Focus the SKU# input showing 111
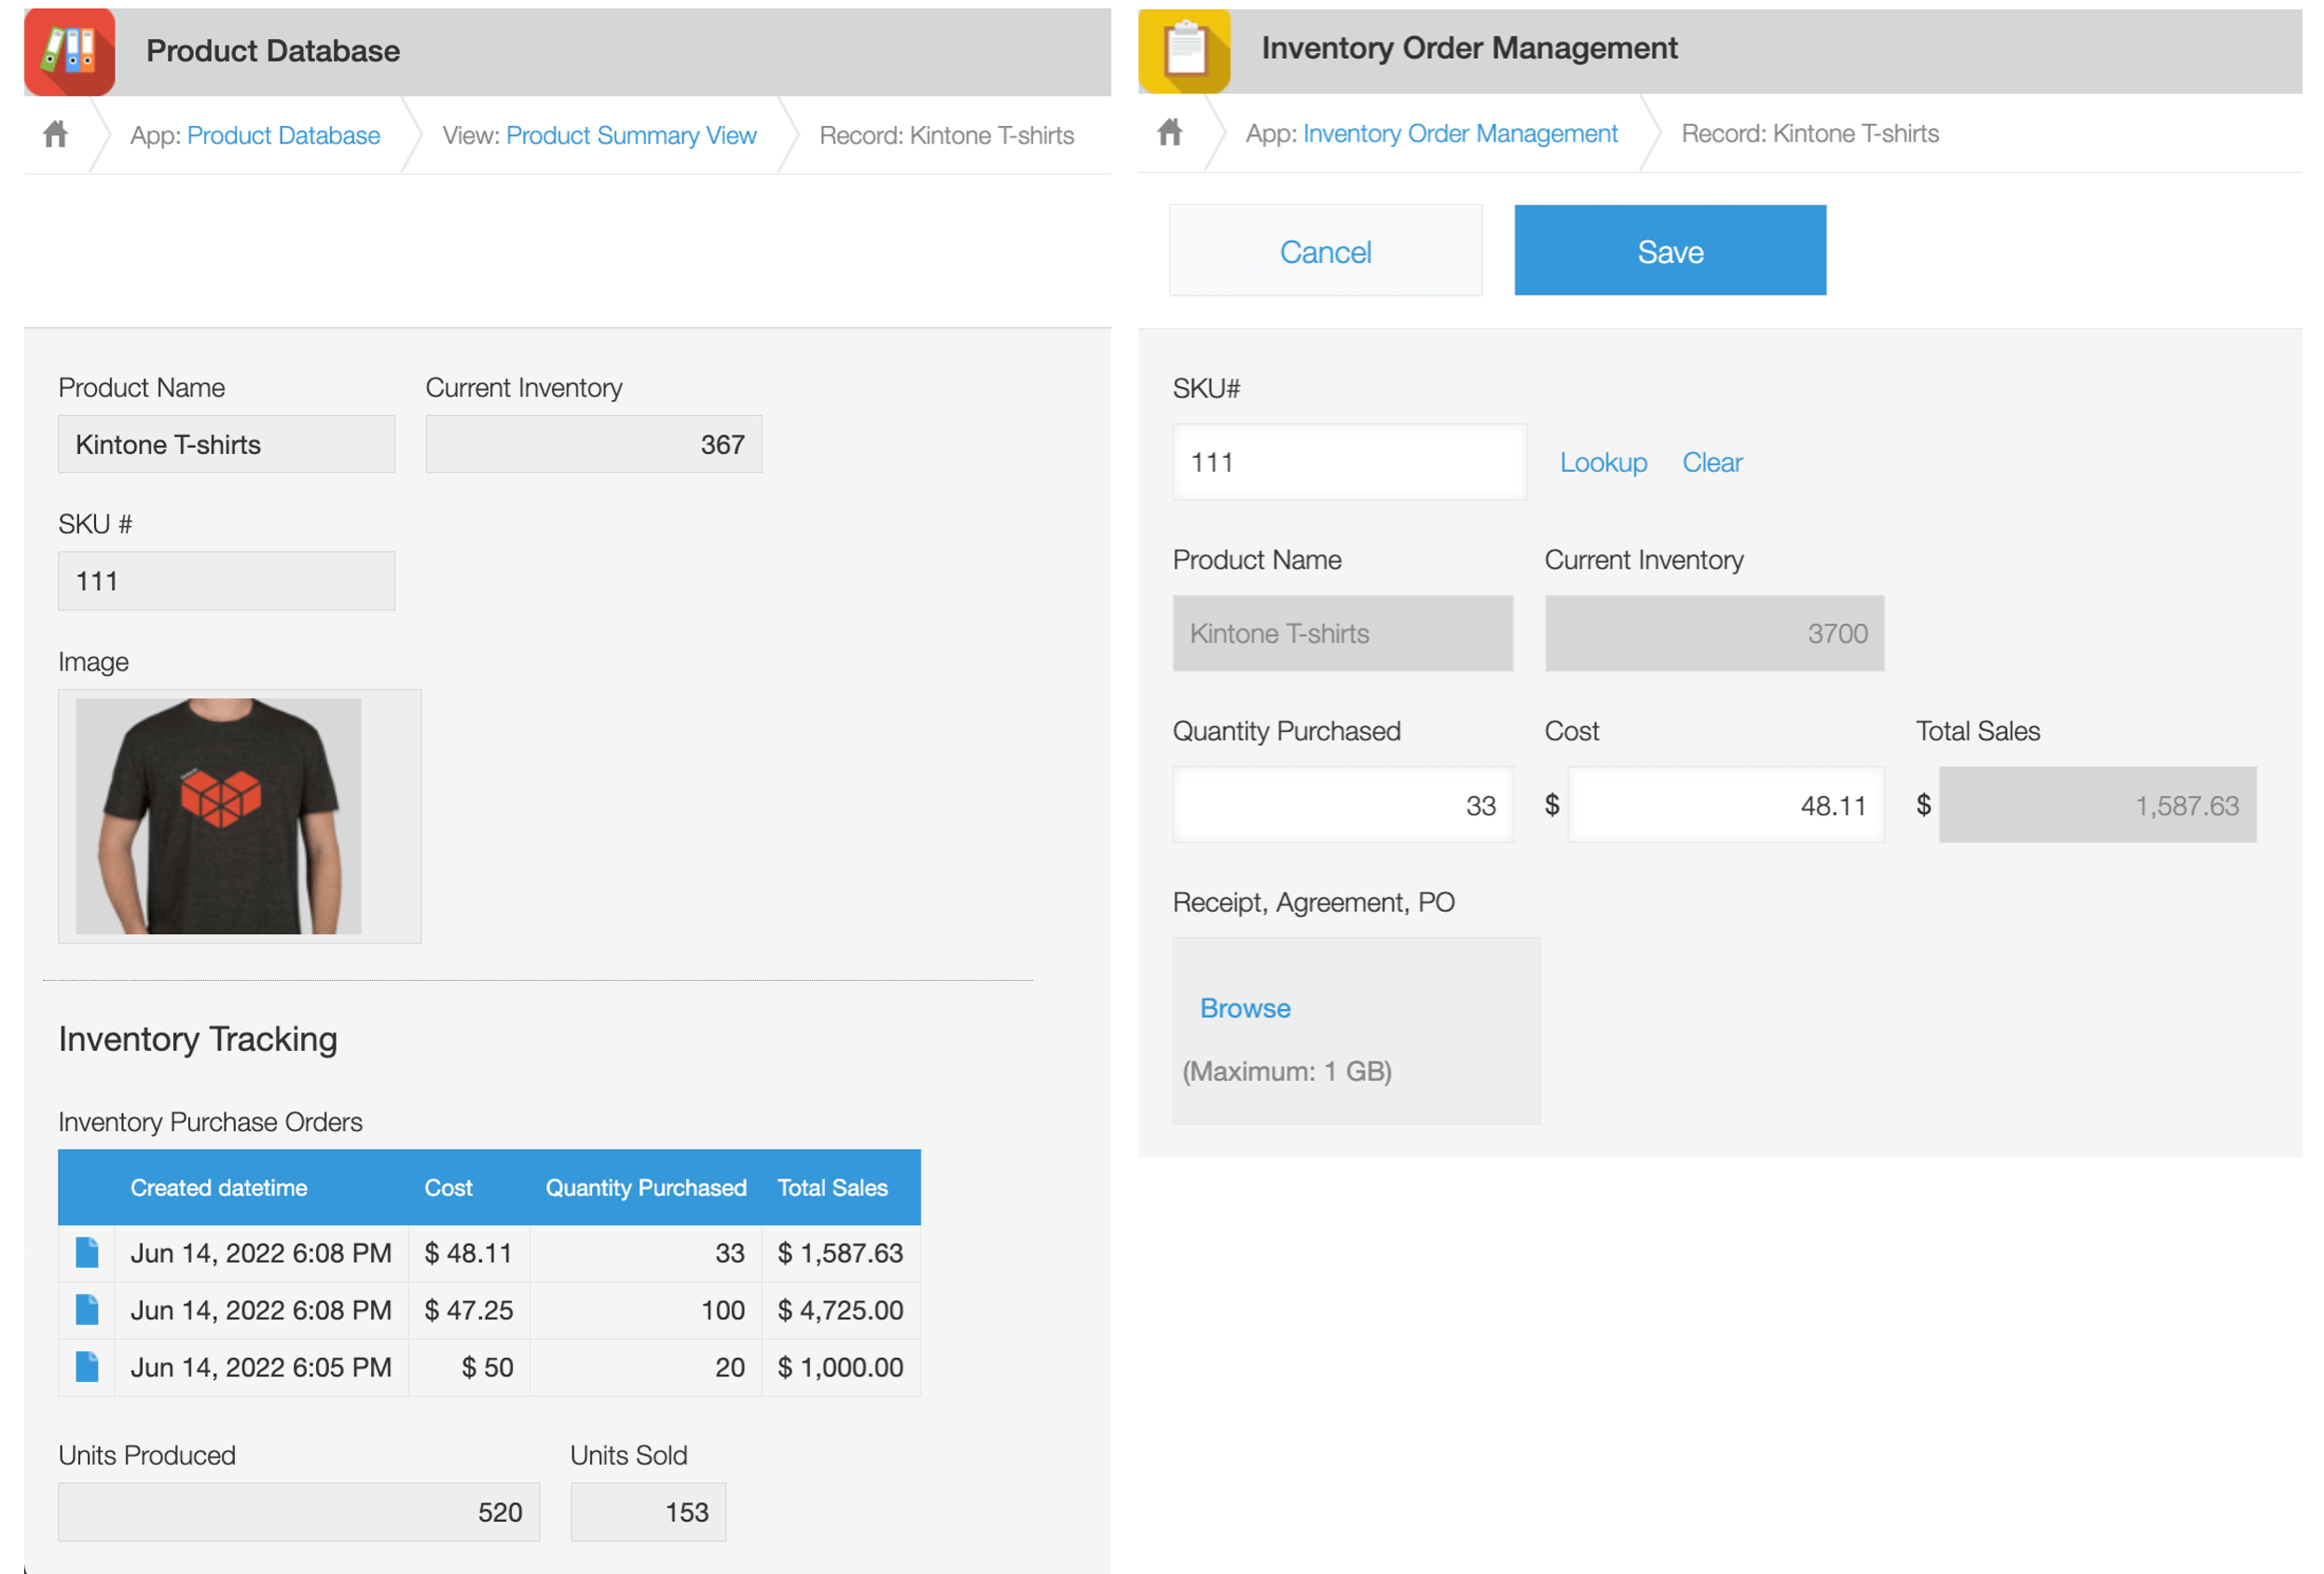 click(x=1349, y=462)
